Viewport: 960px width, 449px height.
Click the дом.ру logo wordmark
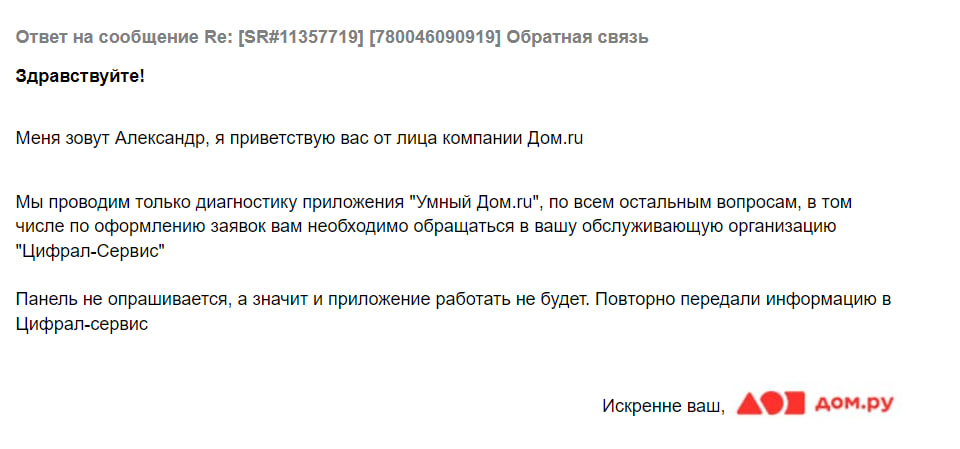854,404
